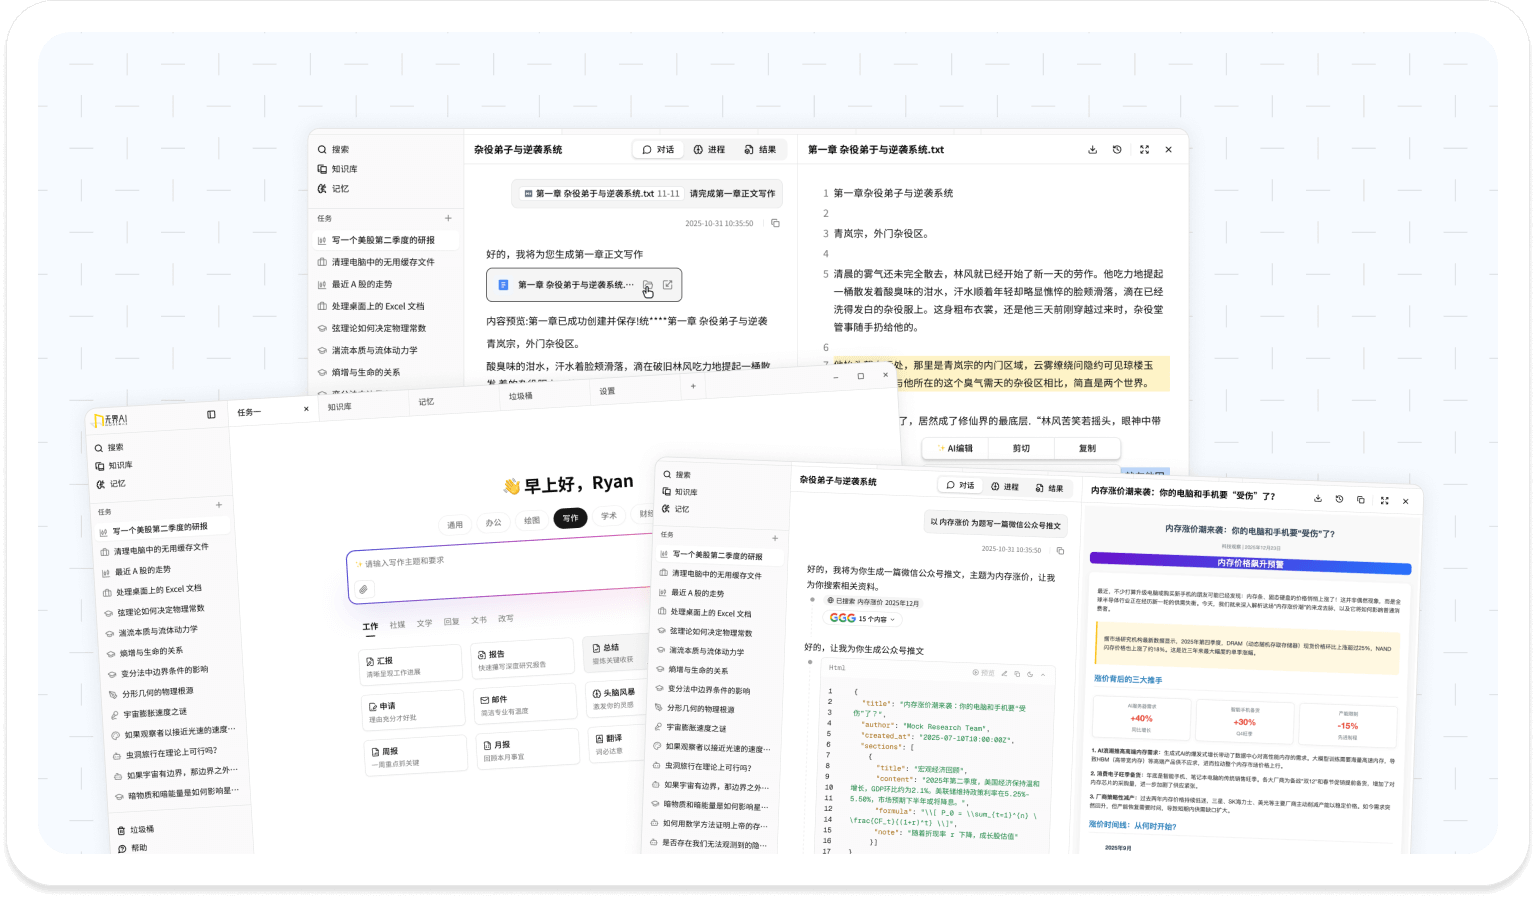Select the 写作 mode pill

point(570,518)
